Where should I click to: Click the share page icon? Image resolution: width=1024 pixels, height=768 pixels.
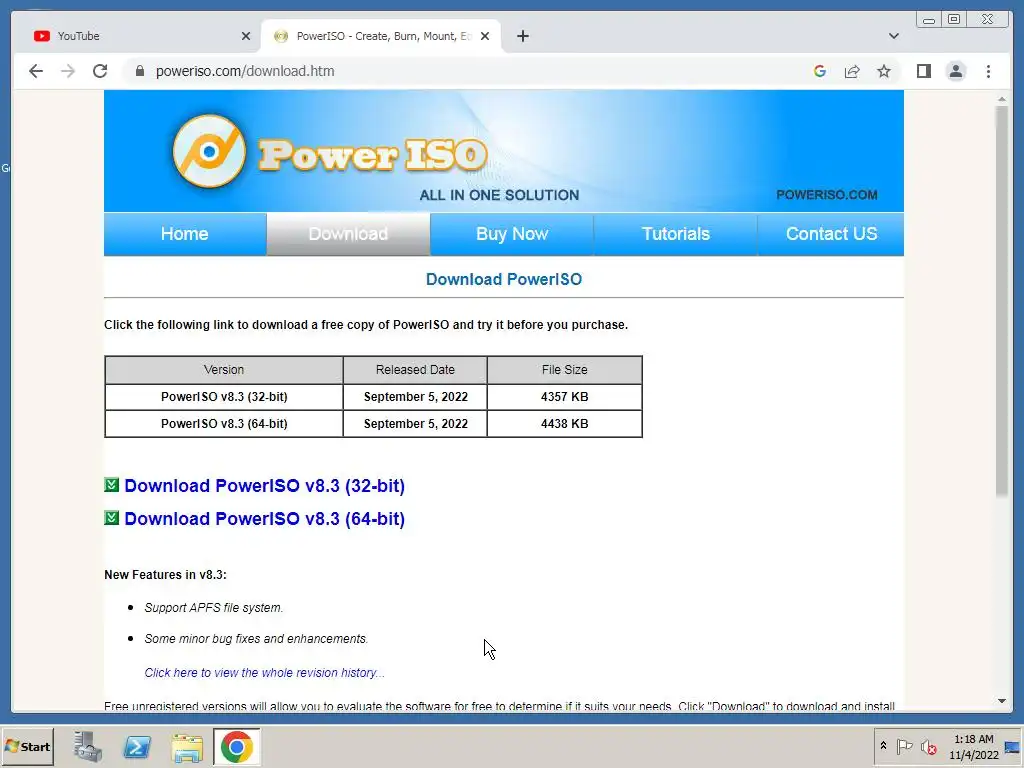[852, 71]
